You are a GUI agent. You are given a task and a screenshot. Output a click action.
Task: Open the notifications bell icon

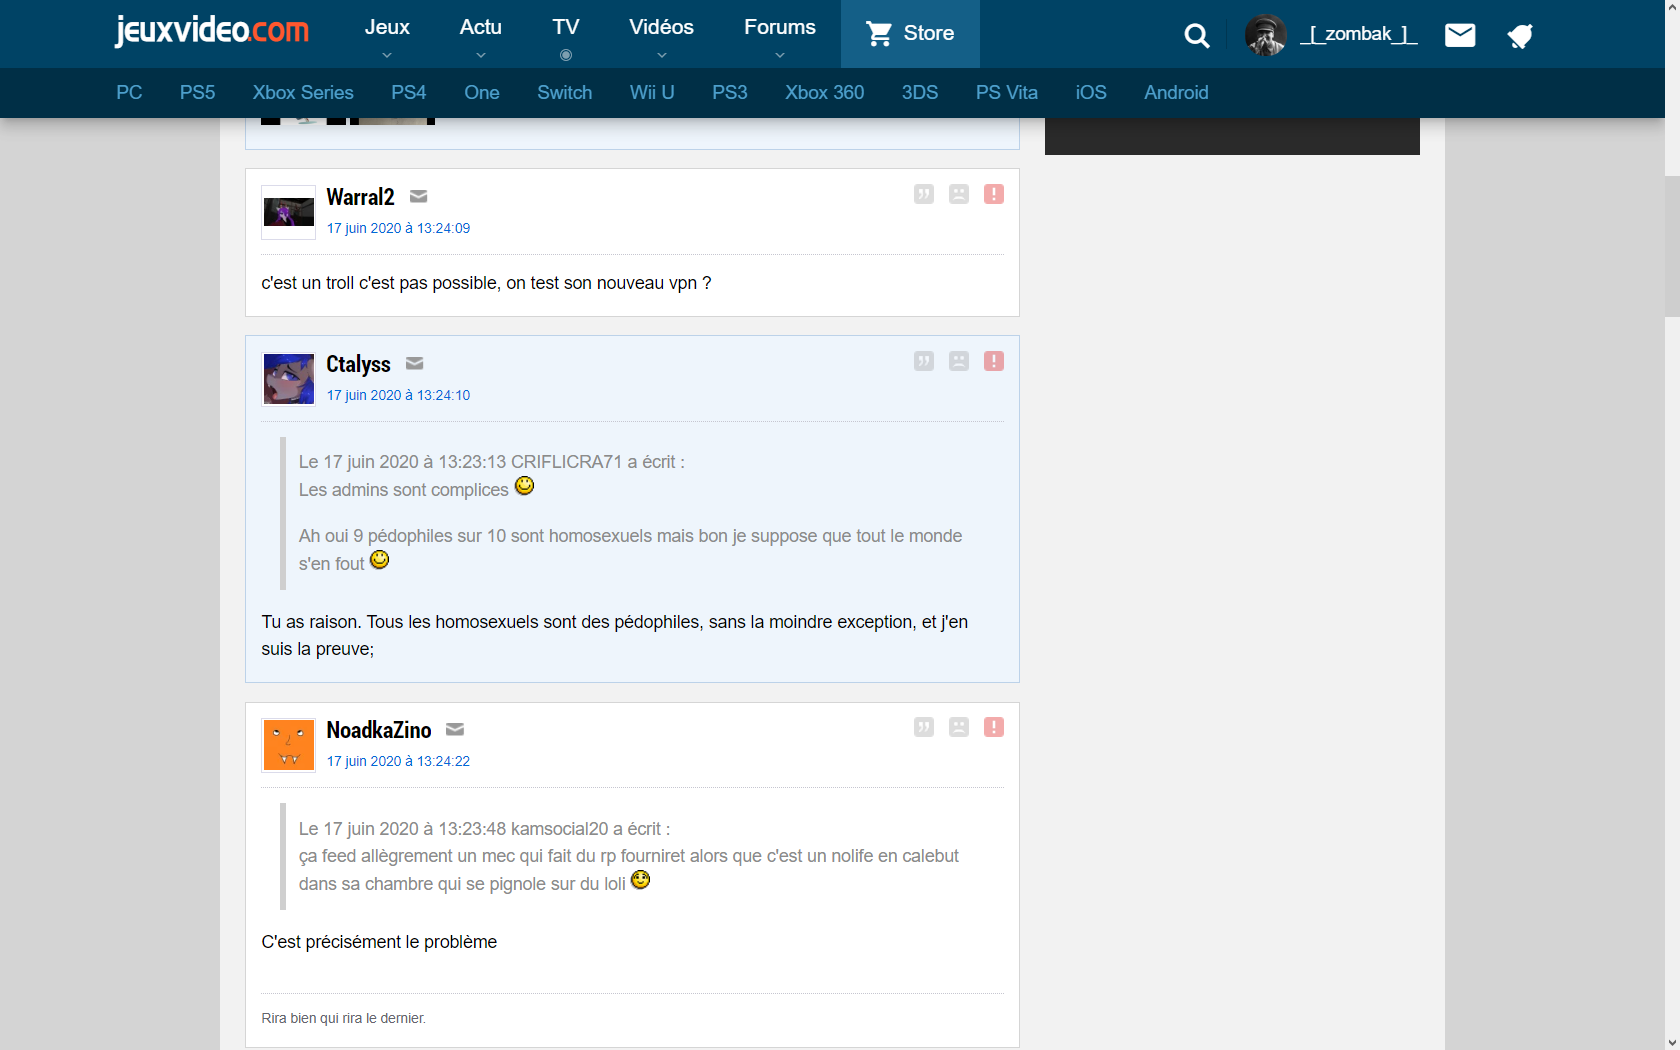(x=1520, y=37)
